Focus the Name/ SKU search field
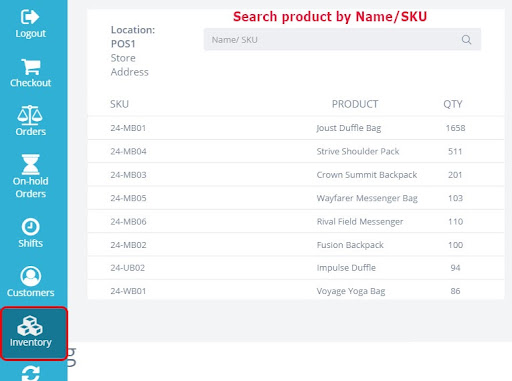 (342, 40)
